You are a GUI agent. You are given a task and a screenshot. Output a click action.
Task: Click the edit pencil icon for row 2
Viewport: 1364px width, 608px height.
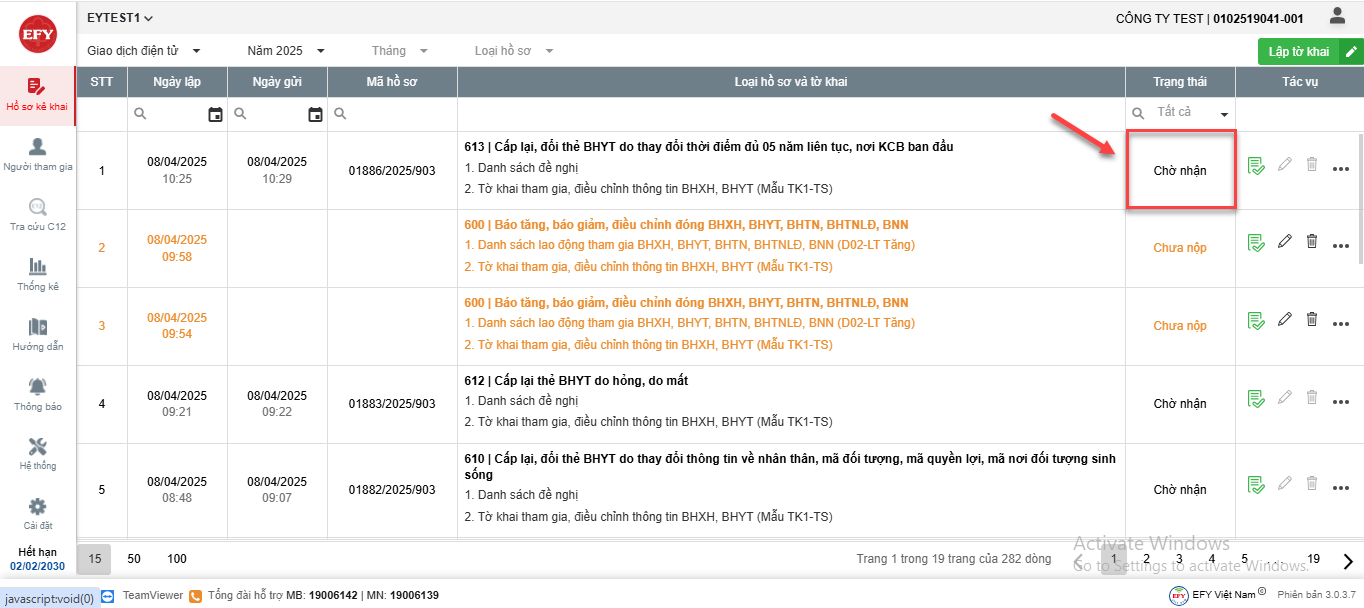click(x=1285, y=241)
